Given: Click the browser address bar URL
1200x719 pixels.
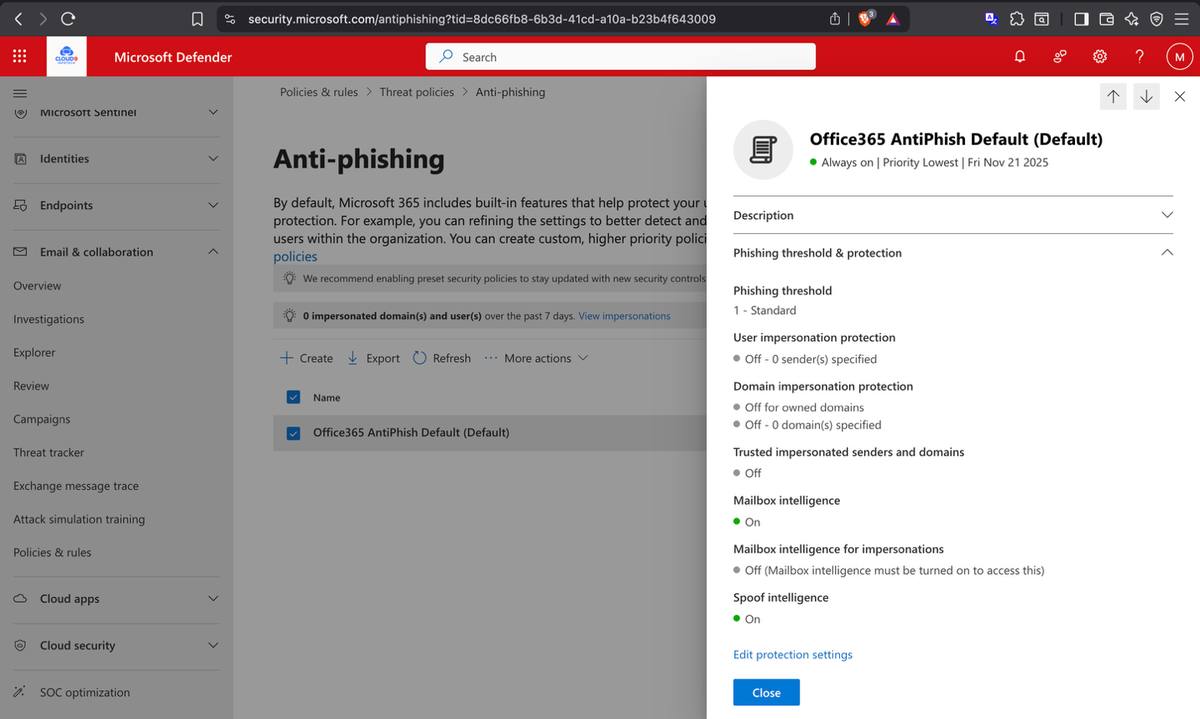Looking at the screenshot, I should tap(482, 18).
